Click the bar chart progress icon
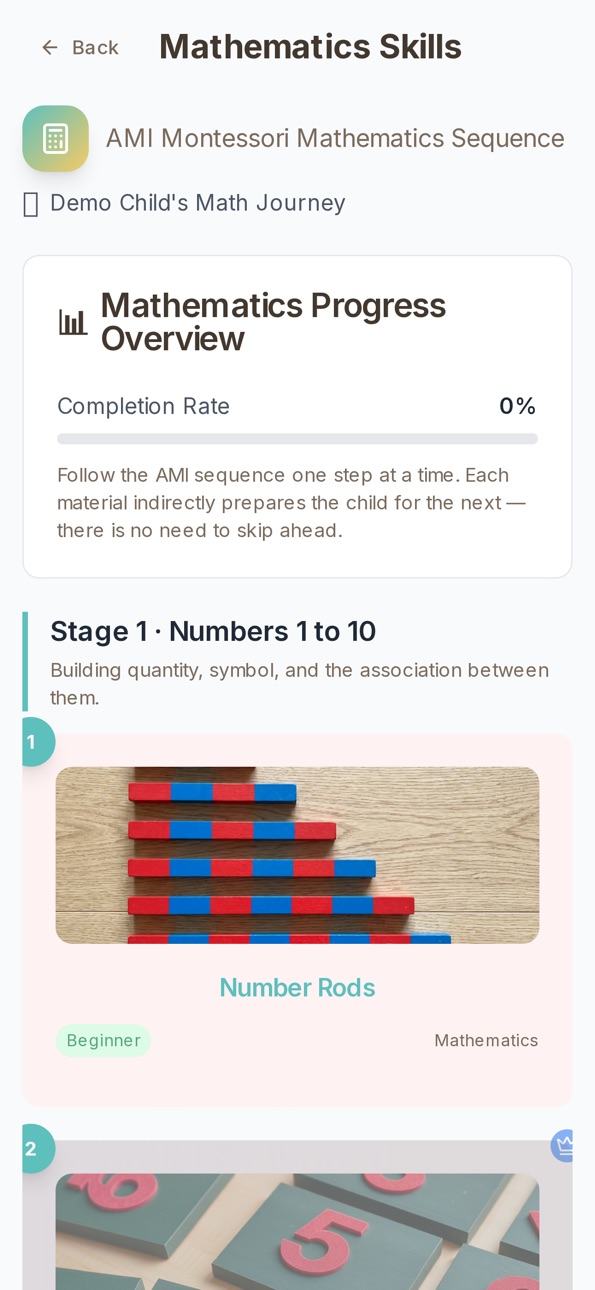 73,322
